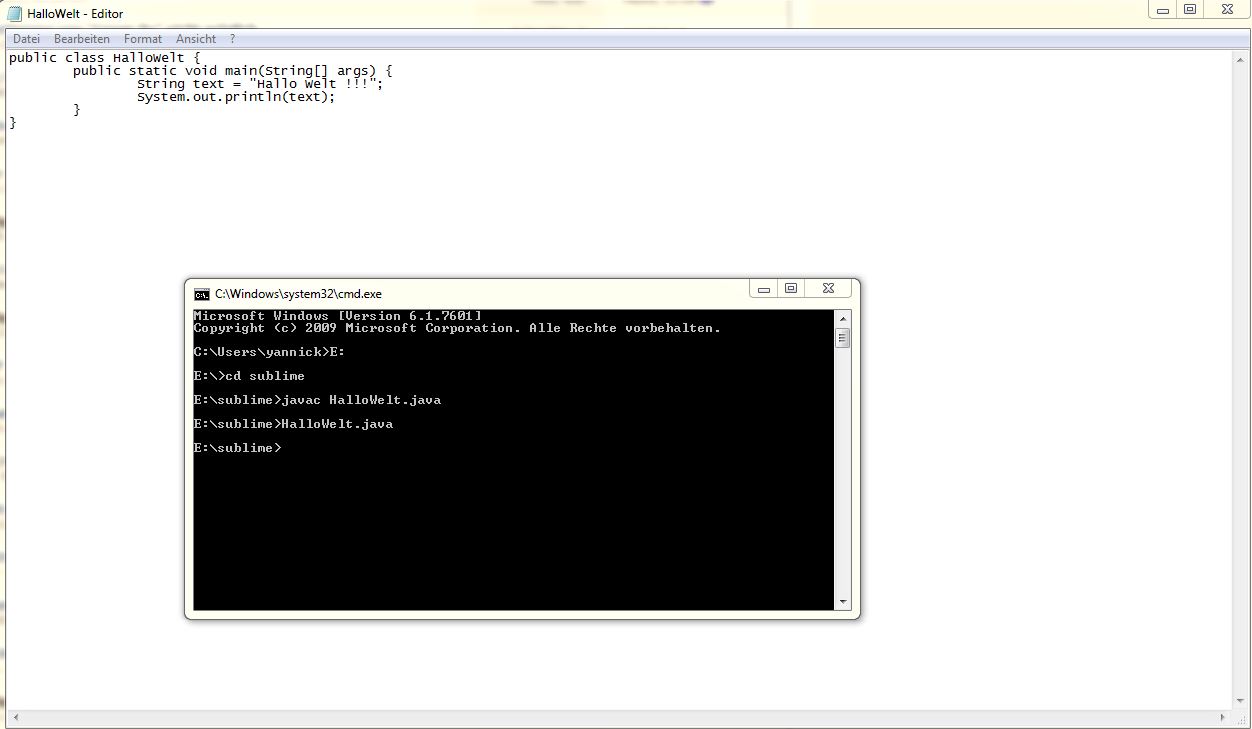Click the 'C:\Users\yannick>E:' console line
1252x729 pixels.
click(269, 352)
